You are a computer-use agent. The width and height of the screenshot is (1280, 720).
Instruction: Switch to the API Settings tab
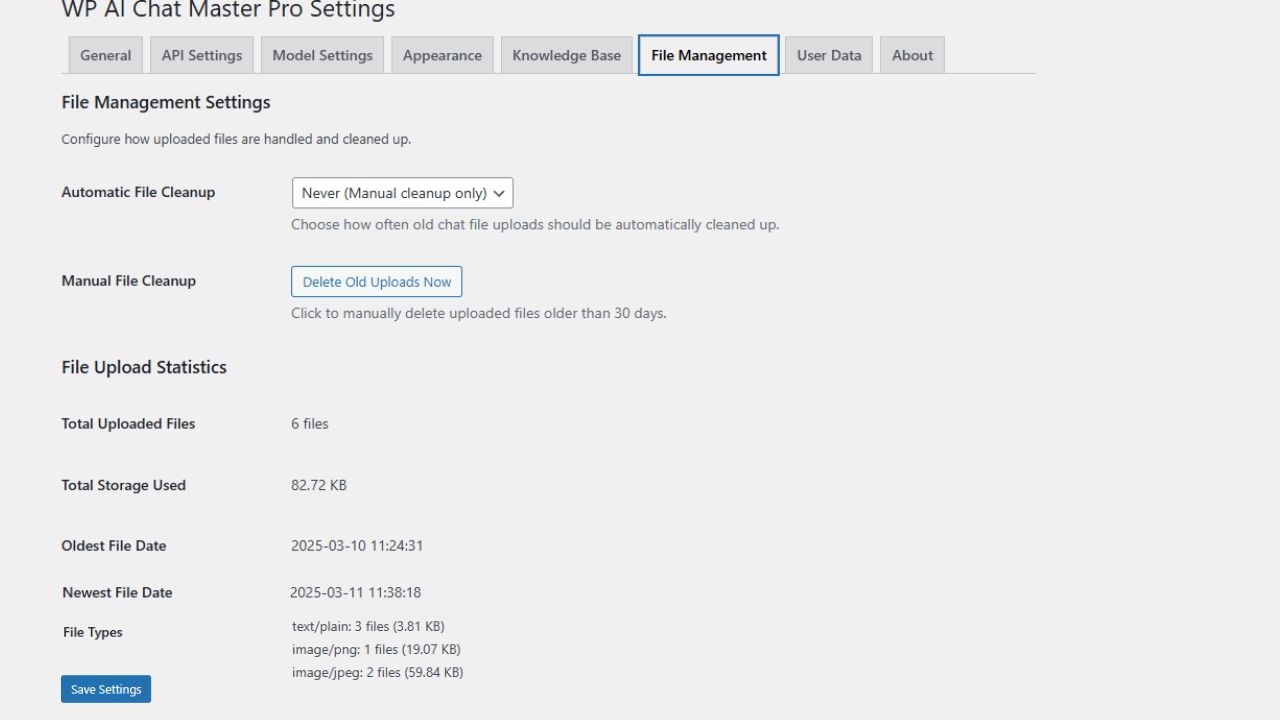pos(202,55)
